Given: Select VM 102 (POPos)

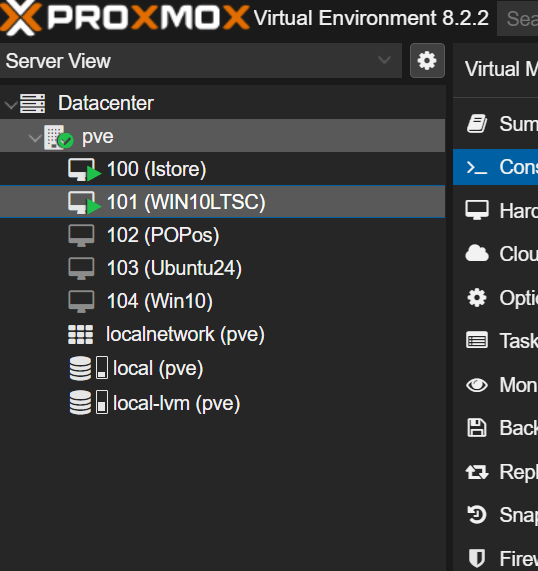Looking at the screenshot, I should point(222,235).
